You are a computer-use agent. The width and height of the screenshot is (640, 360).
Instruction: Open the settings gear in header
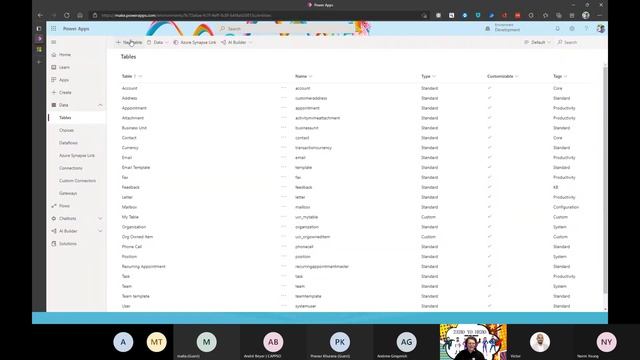point(572,29)
